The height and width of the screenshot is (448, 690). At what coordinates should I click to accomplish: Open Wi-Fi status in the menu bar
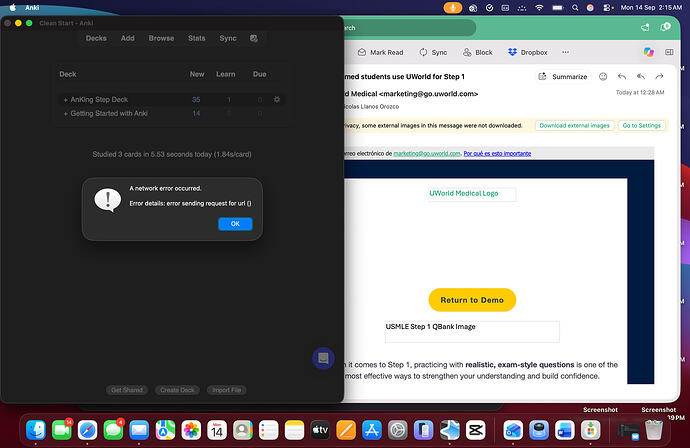tap(539, 7)
